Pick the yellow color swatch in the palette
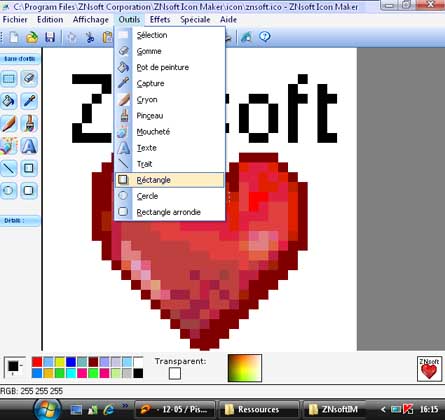 click(60, 362)
